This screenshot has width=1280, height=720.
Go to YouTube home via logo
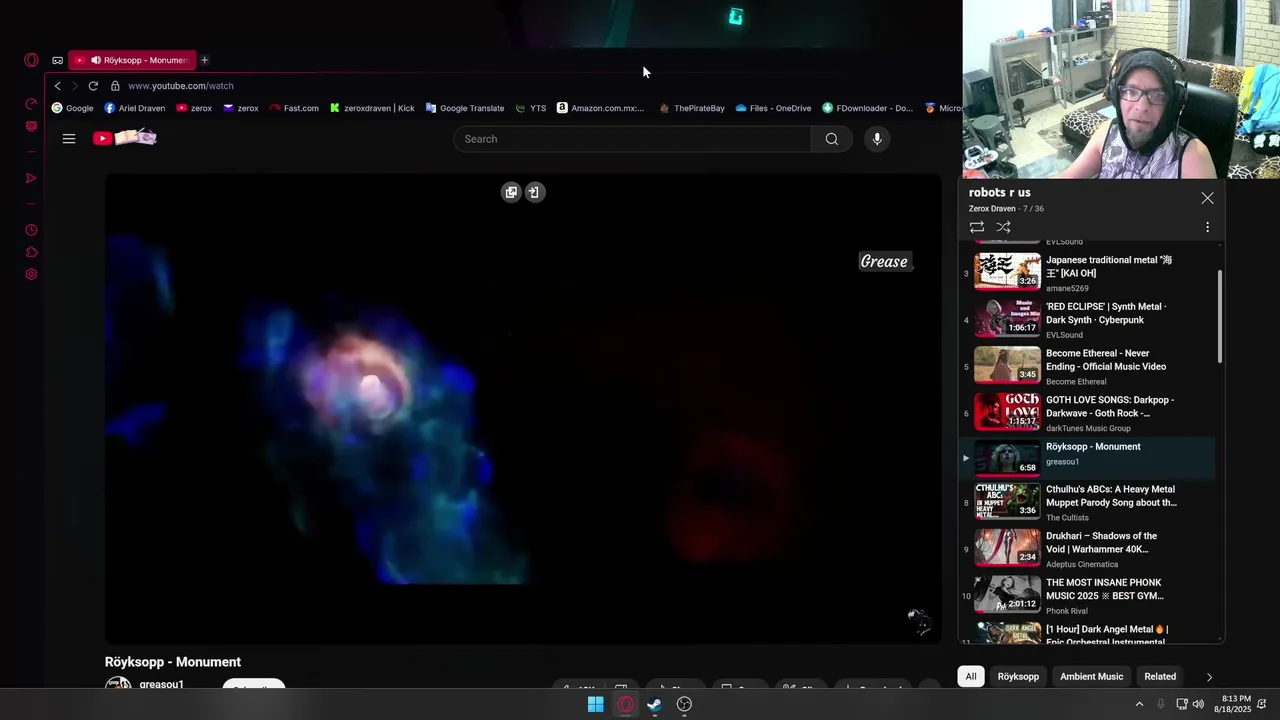click(x=125, y=138)
